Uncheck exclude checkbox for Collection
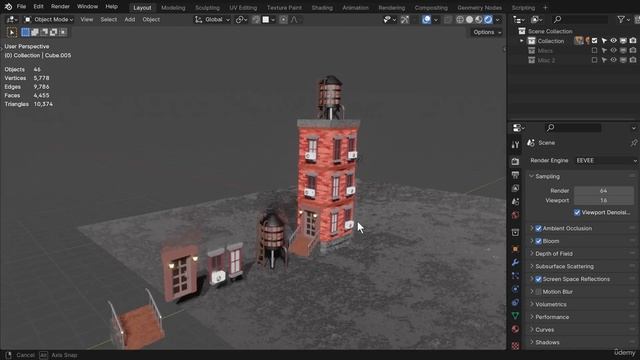 pos(594,41)
